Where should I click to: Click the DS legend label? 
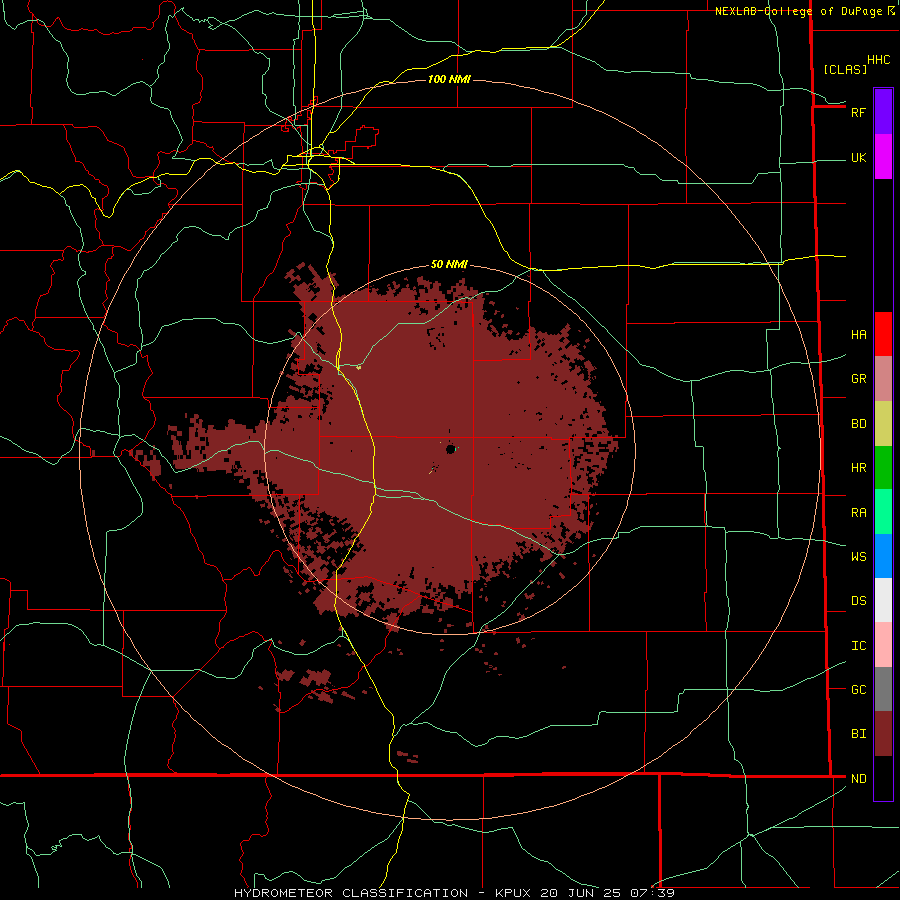858,601
